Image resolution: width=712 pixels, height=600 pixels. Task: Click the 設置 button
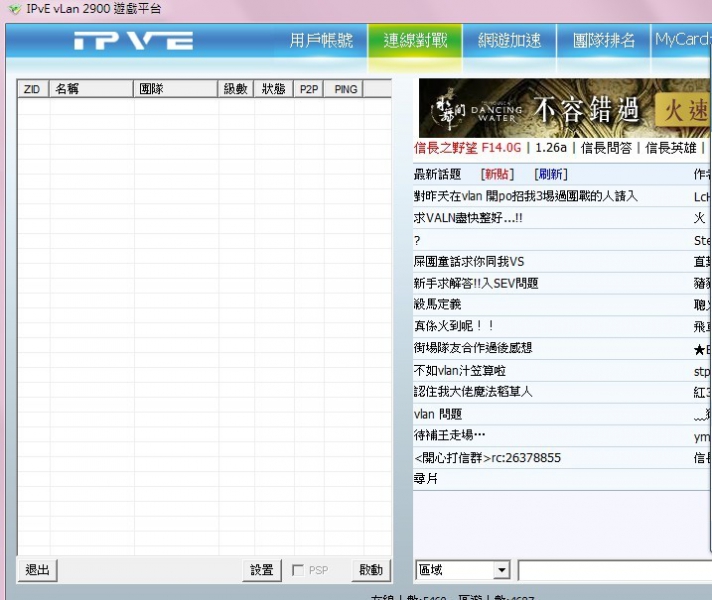coord(262,570)
